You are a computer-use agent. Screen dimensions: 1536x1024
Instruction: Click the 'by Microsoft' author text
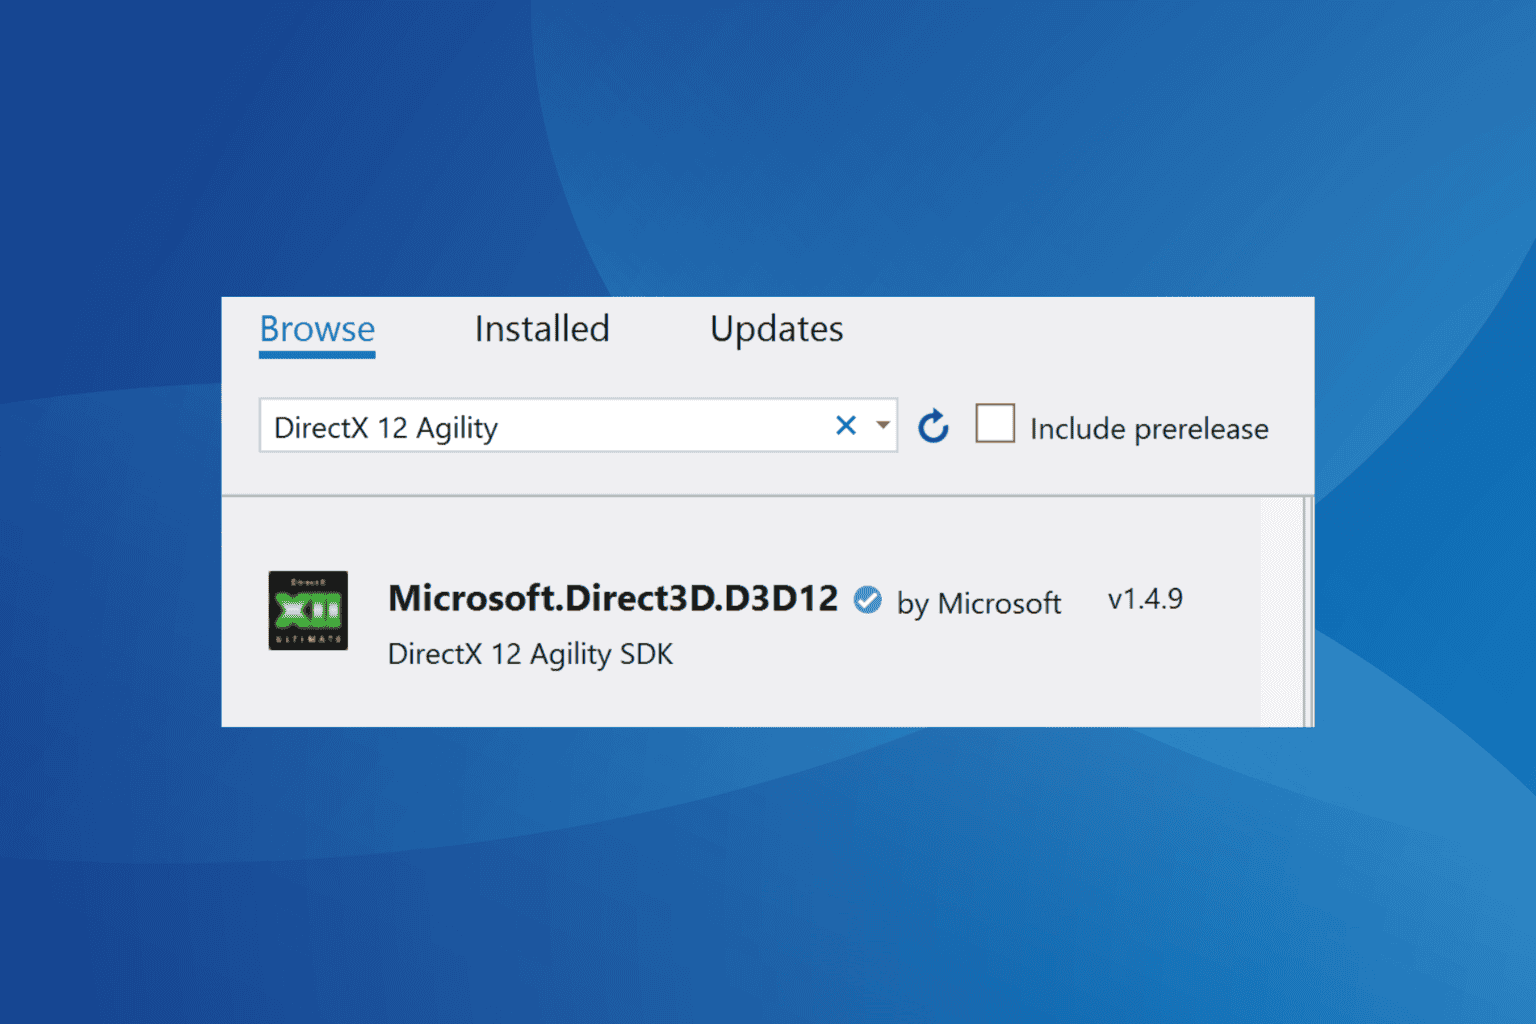(x=979, y=603)
